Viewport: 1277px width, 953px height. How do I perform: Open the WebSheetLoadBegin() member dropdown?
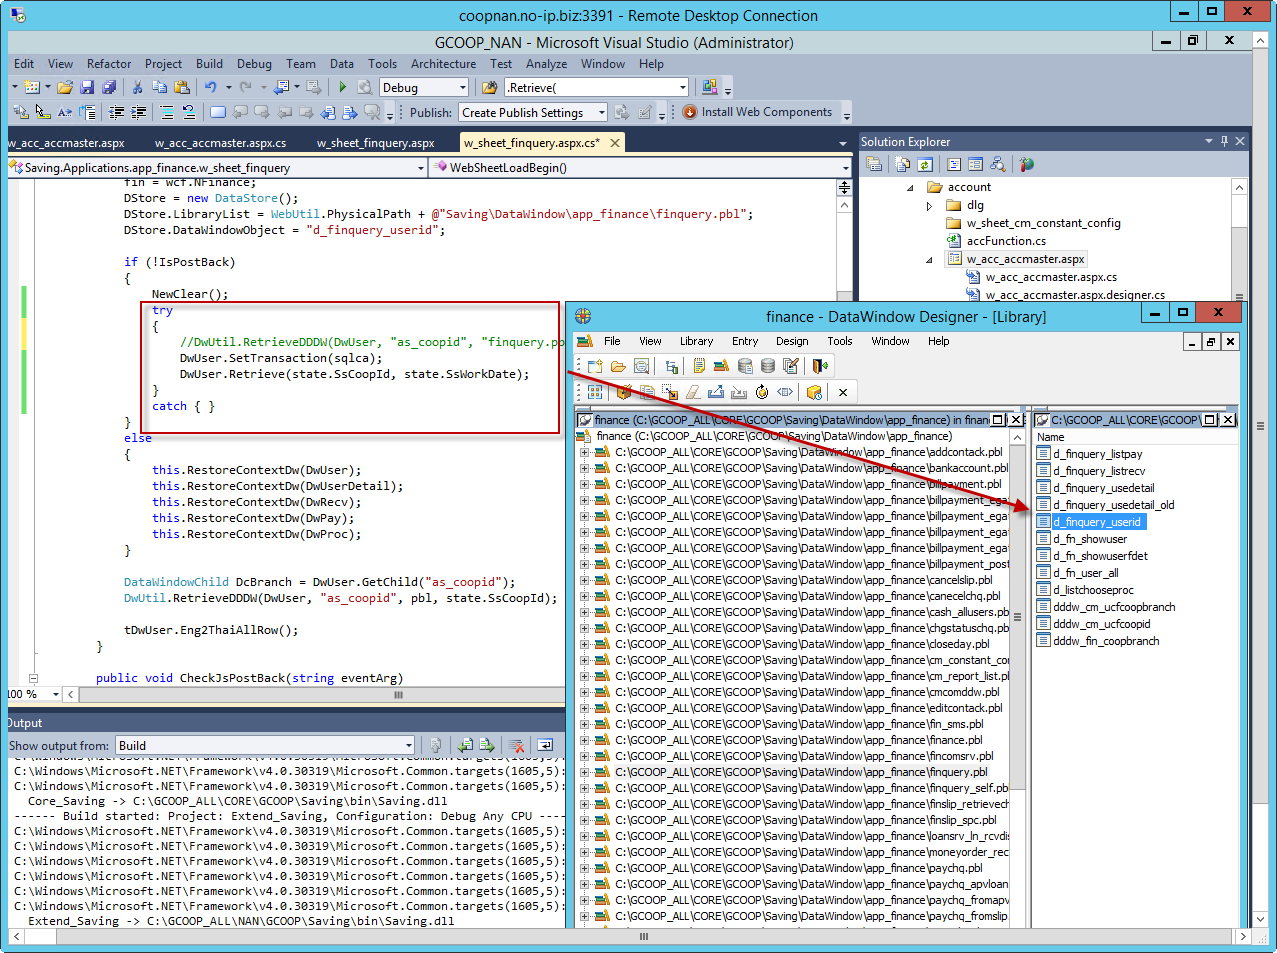845,168
